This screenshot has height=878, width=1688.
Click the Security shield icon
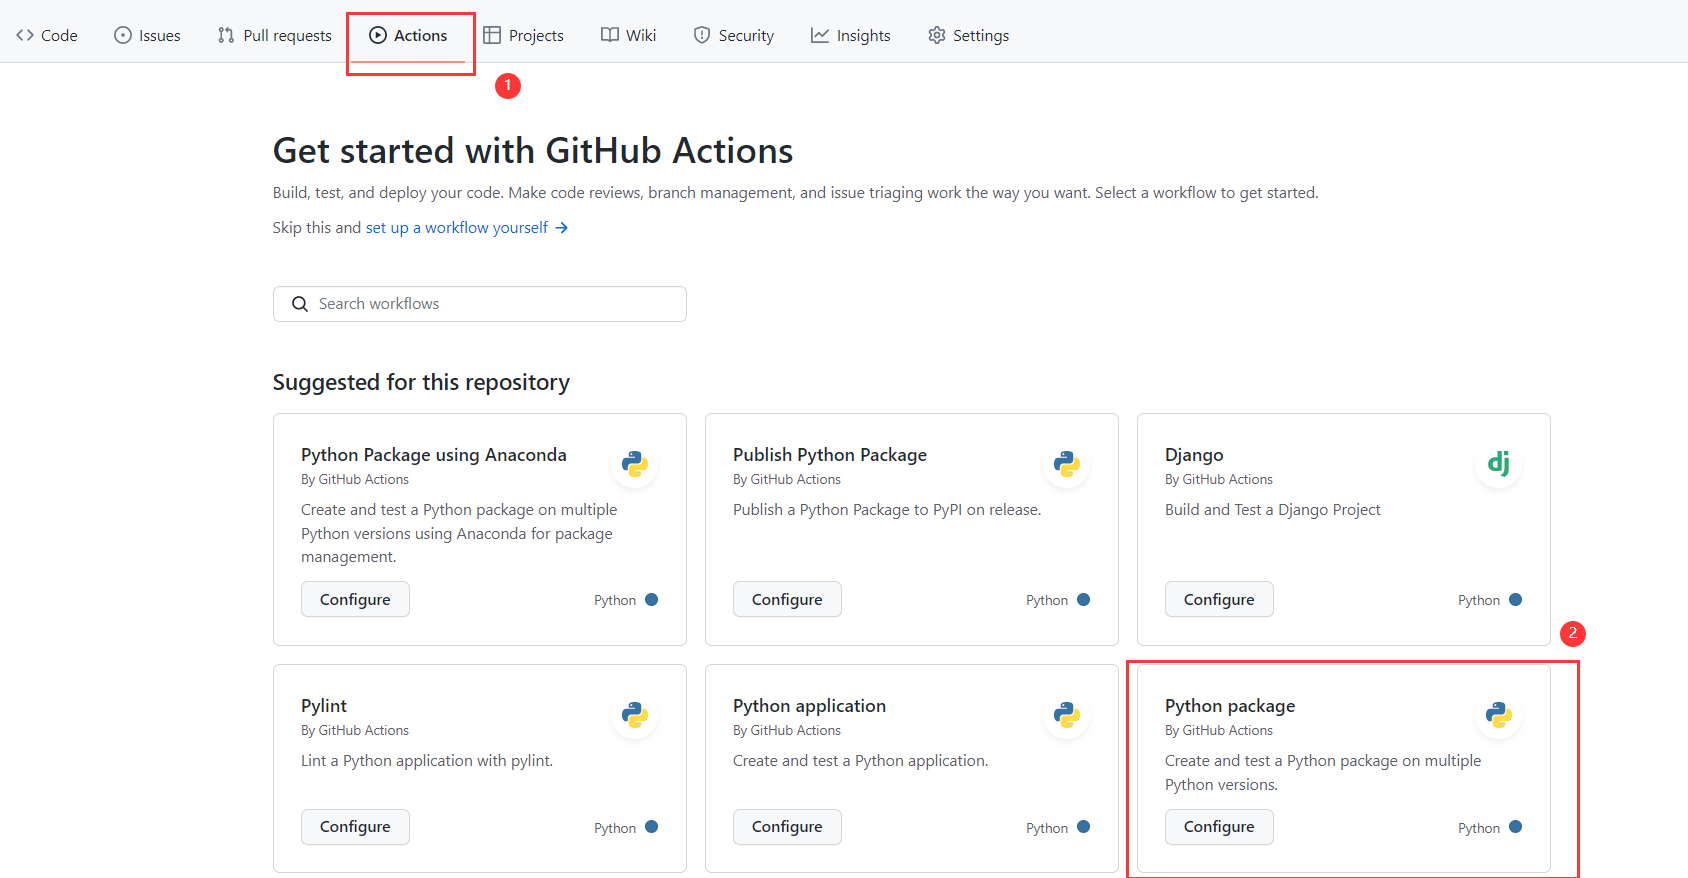point(702,35)
